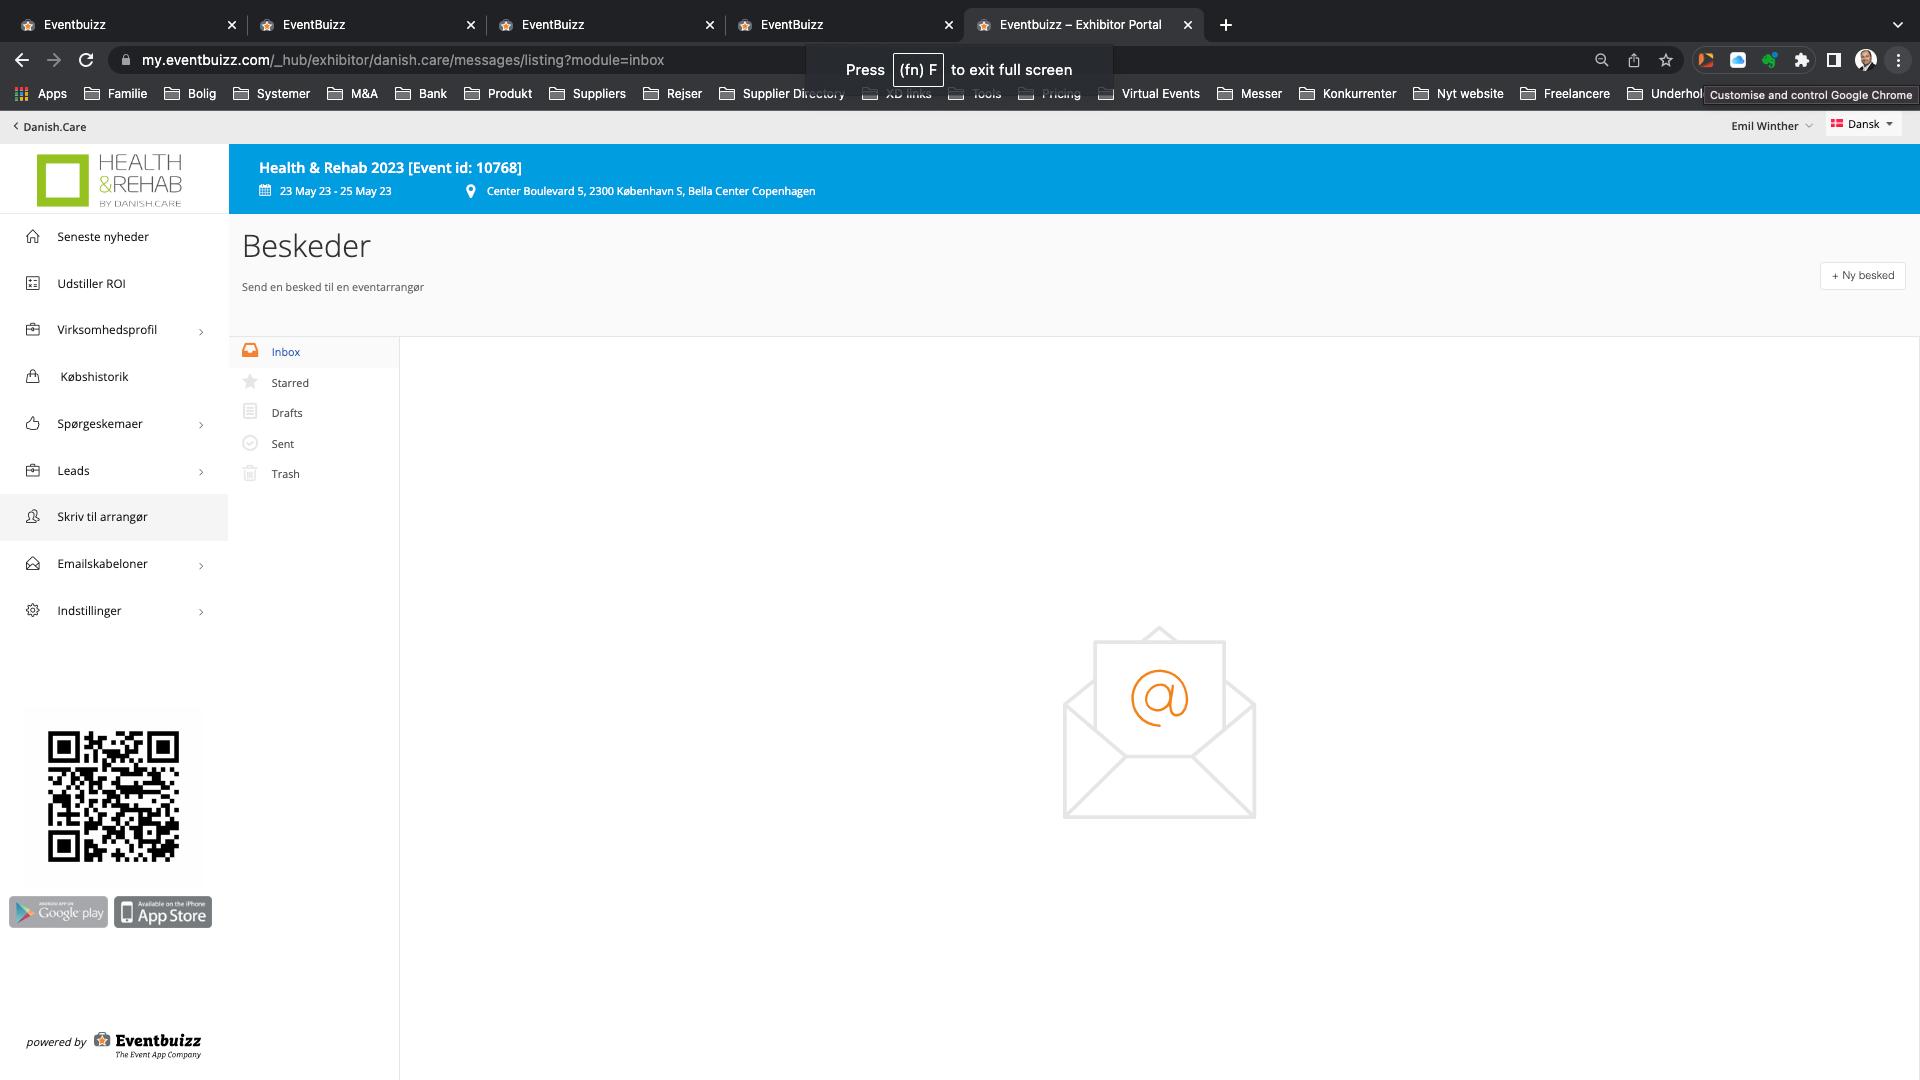Click the Købshistorik bag icon
Image resolution: width=1920 pixels, height=1080 pixels.
coord(33,377)
